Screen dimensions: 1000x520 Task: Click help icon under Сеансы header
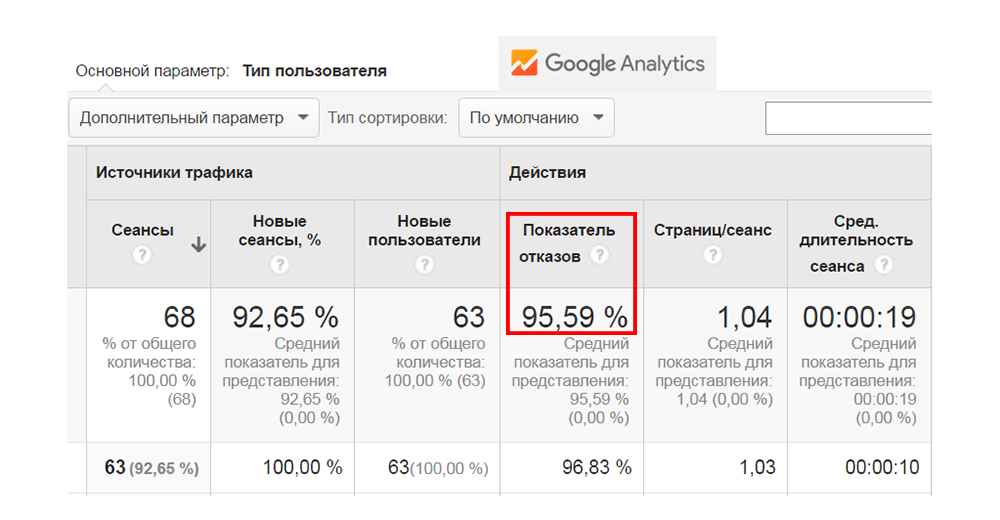pyautogui.click(x=142, y=256)
